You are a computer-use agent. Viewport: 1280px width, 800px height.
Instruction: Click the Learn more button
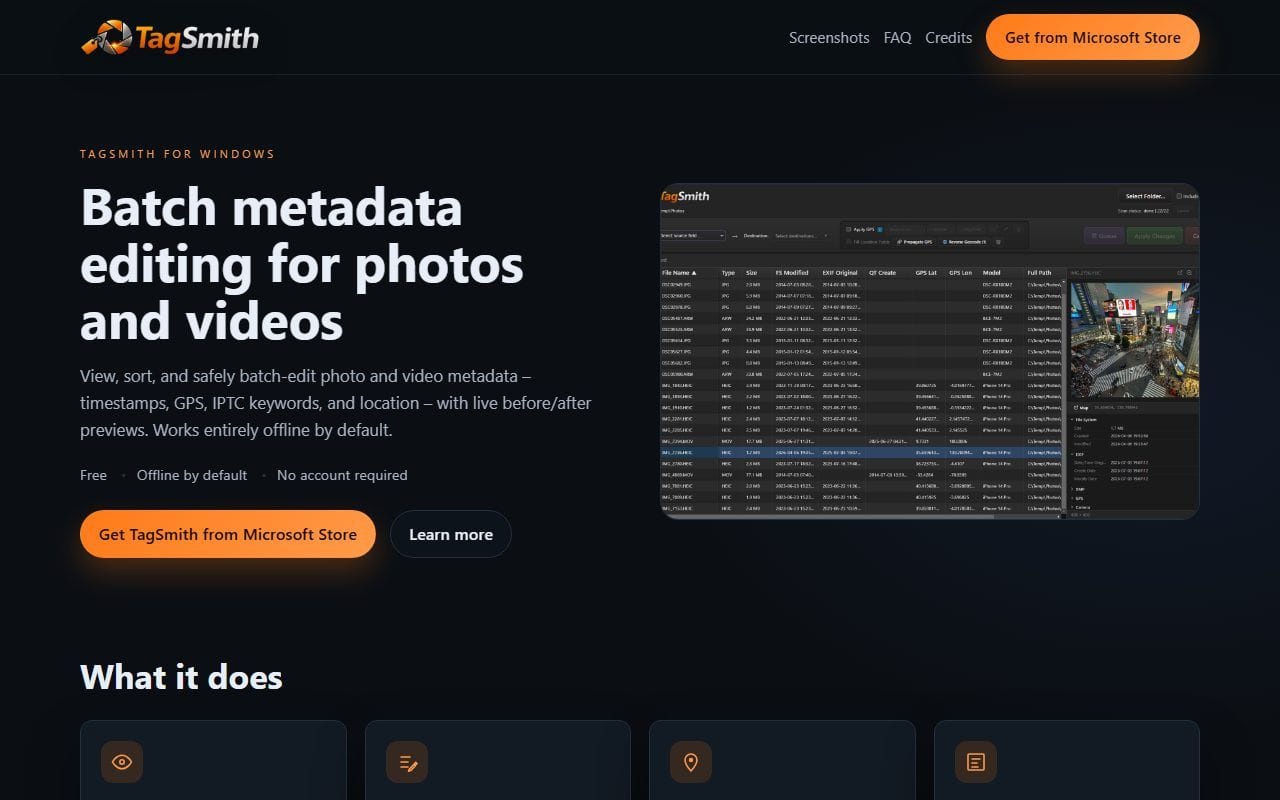[451, 534]
